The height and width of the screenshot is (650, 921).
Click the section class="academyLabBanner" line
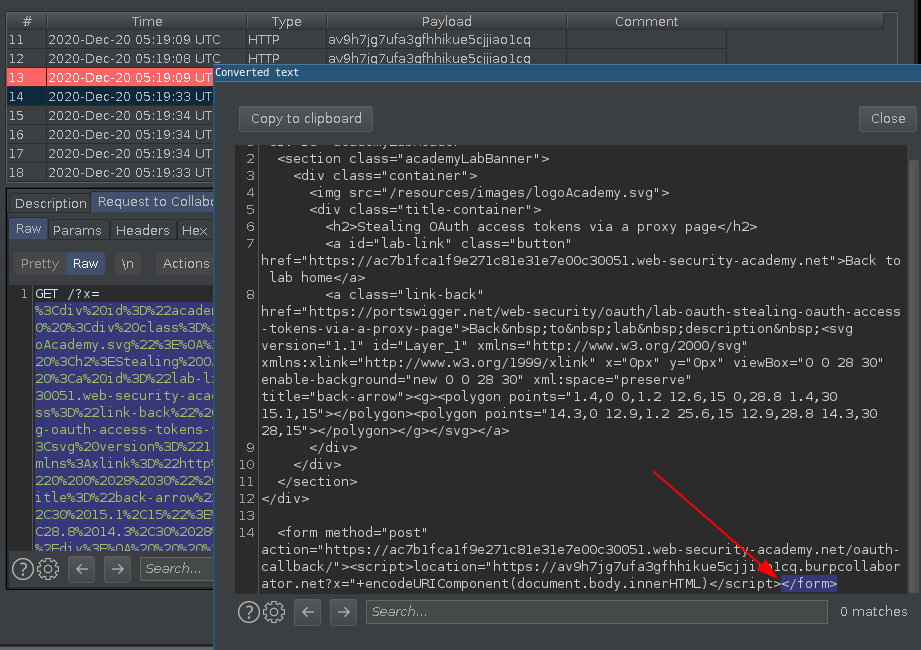(413, 159)
